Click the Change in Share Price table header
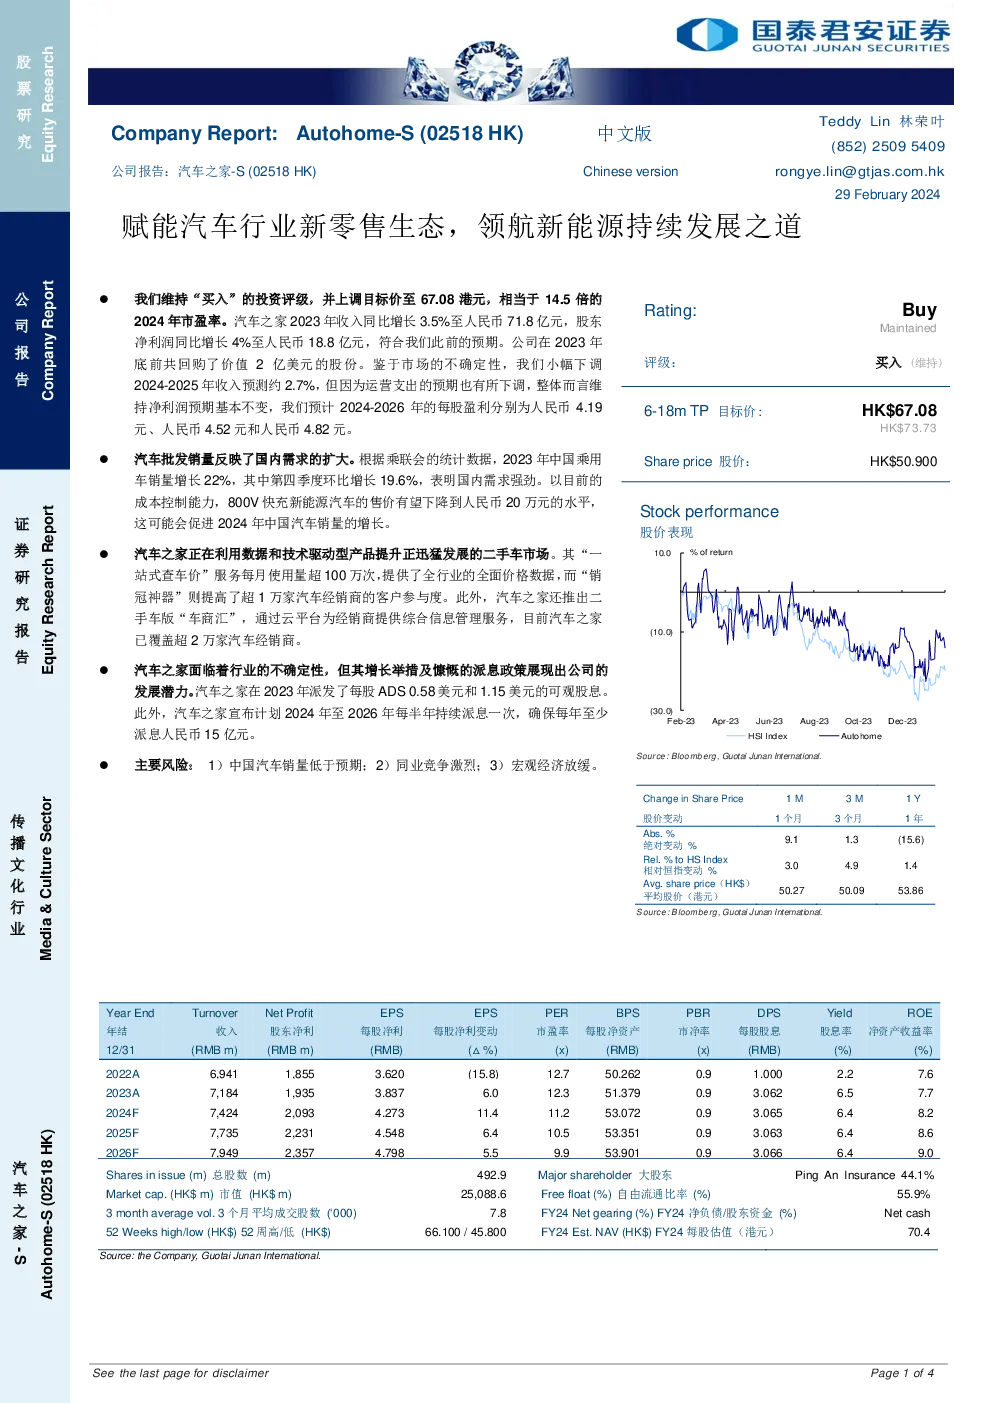This screenshot has width=992, height=1403. click(693, 799)
